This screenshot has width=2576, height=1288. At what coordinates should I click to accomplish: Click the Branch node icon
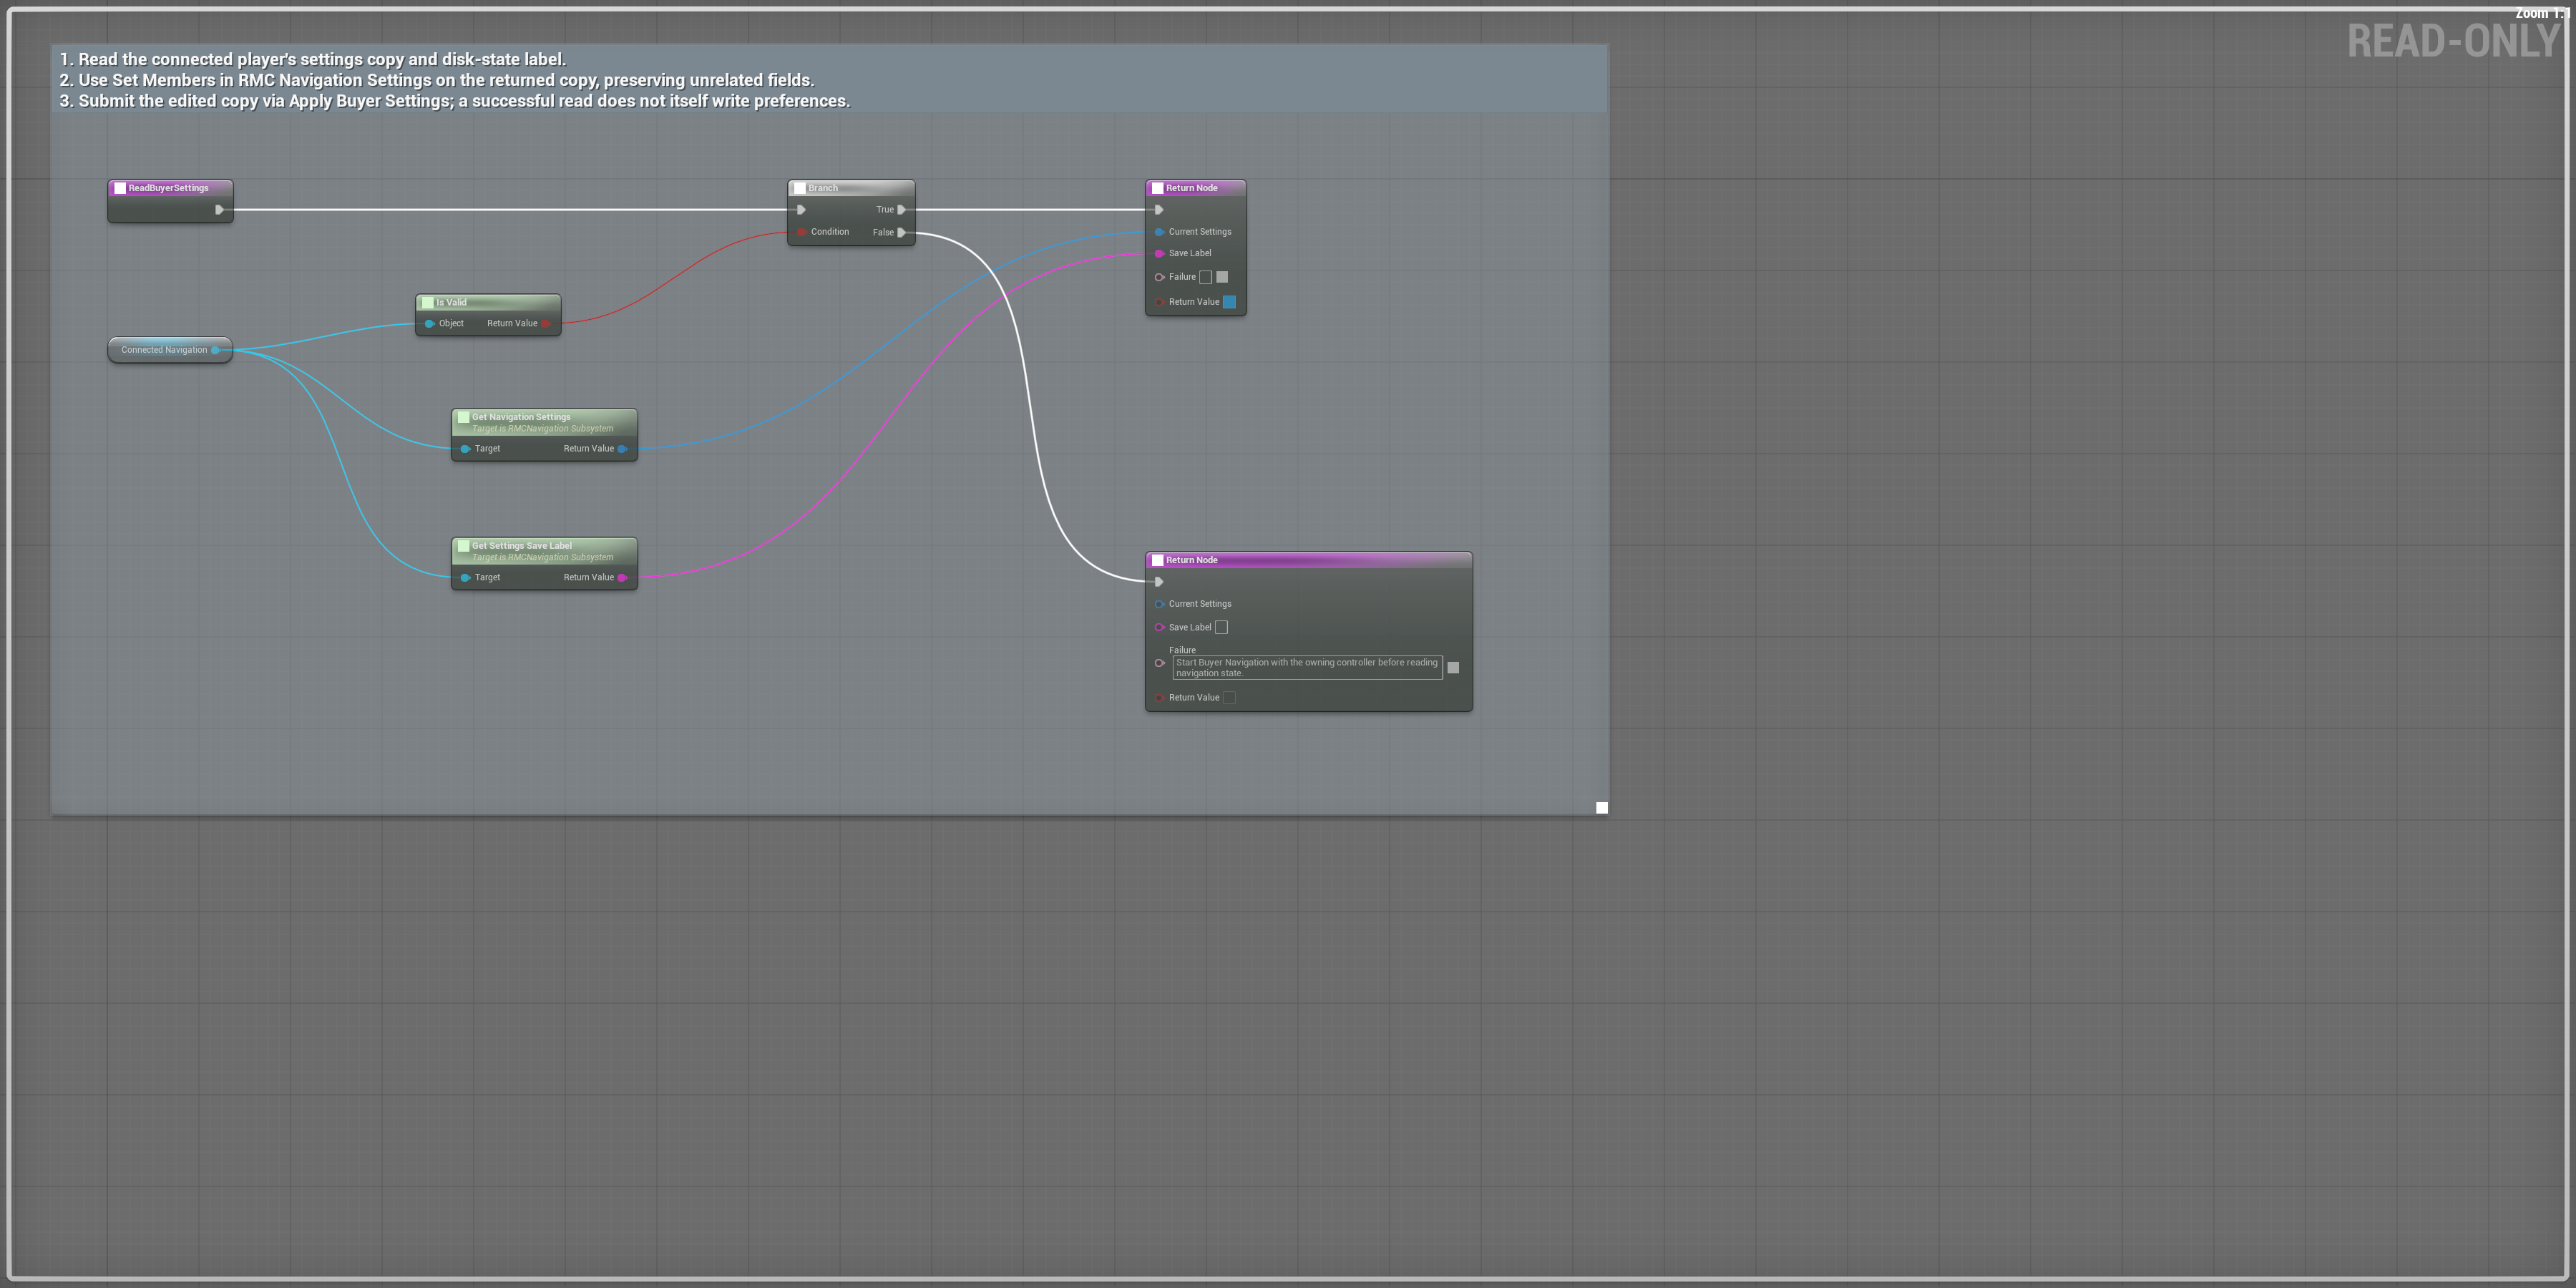tap(800, 188)
